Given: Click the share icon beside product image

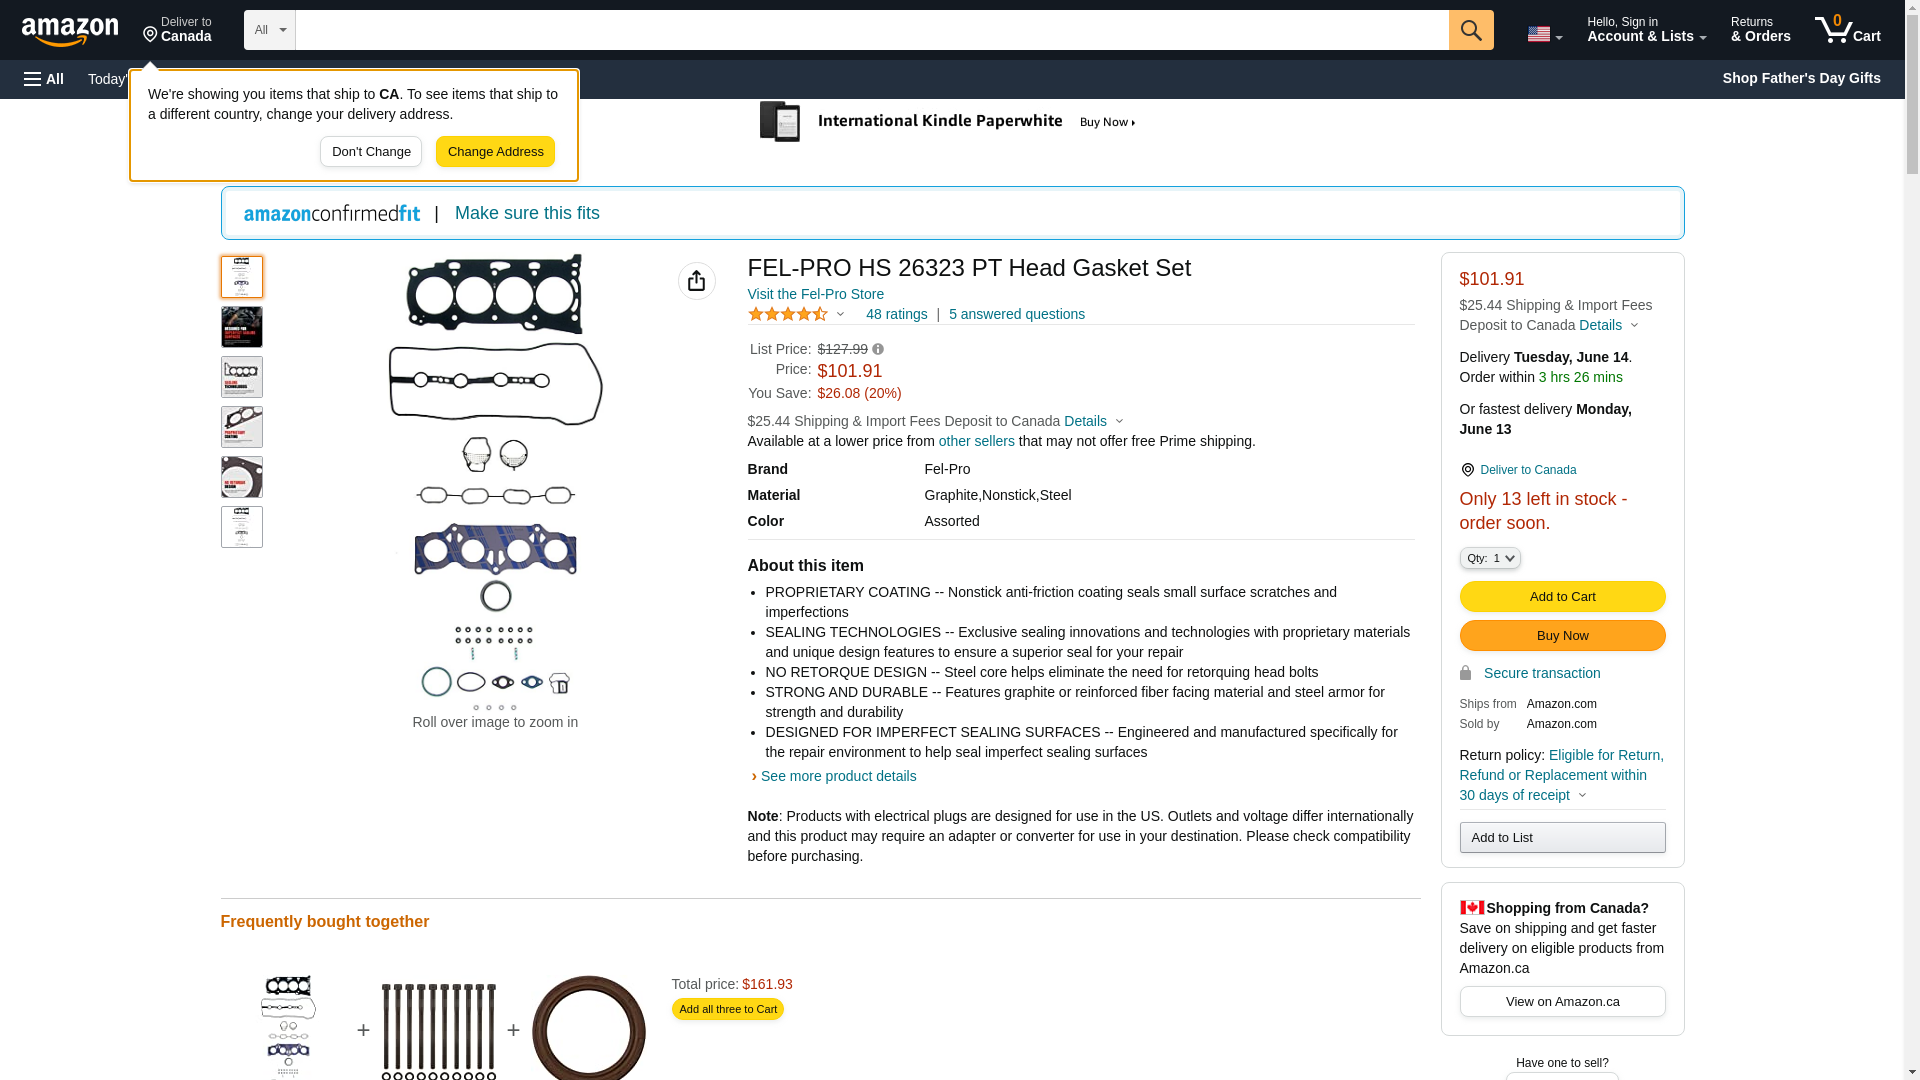Looking at the screenshot, I should (696, 281).
